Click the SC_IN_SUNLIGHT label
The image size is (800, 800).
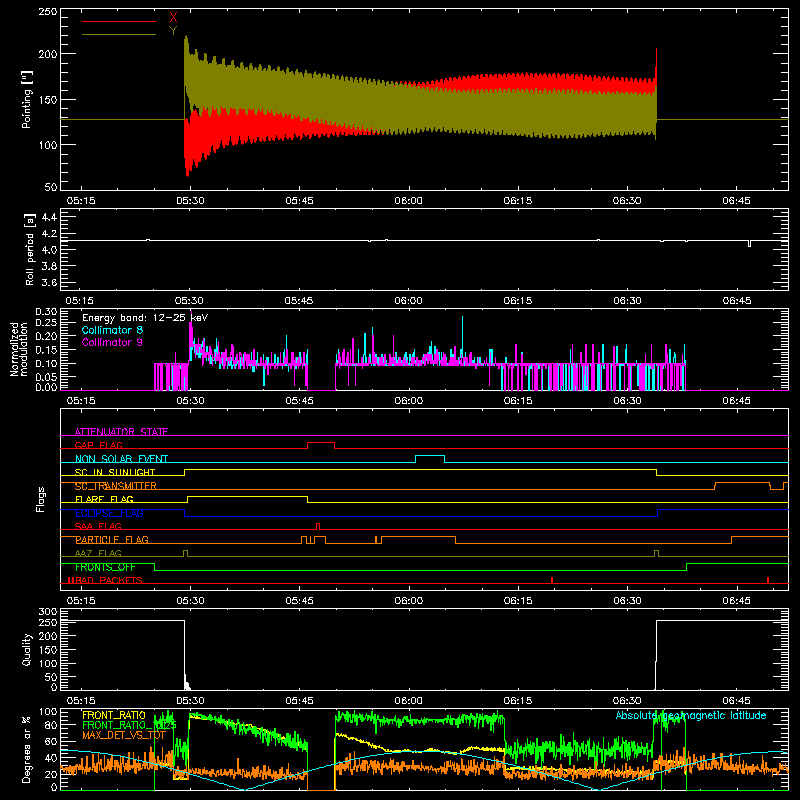[115, 472]
